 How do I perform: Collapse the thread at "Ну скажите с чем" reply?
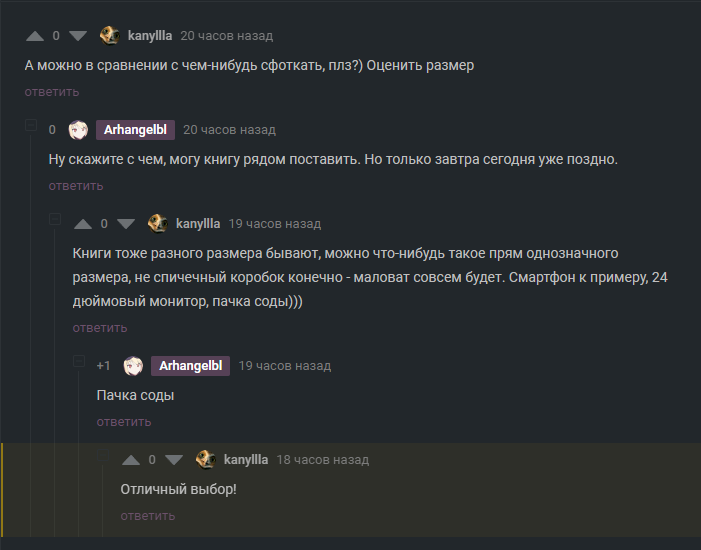pyautogui.click(x=31, y=127)
